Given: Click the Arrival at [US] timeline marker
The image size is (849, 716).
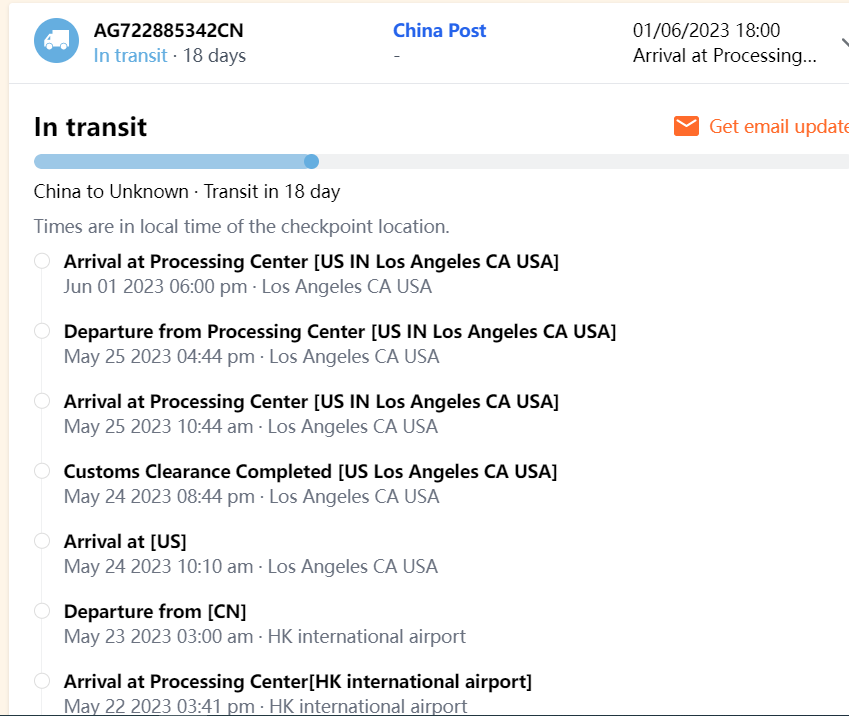Looking at the screenshot, I should (42, 541).
